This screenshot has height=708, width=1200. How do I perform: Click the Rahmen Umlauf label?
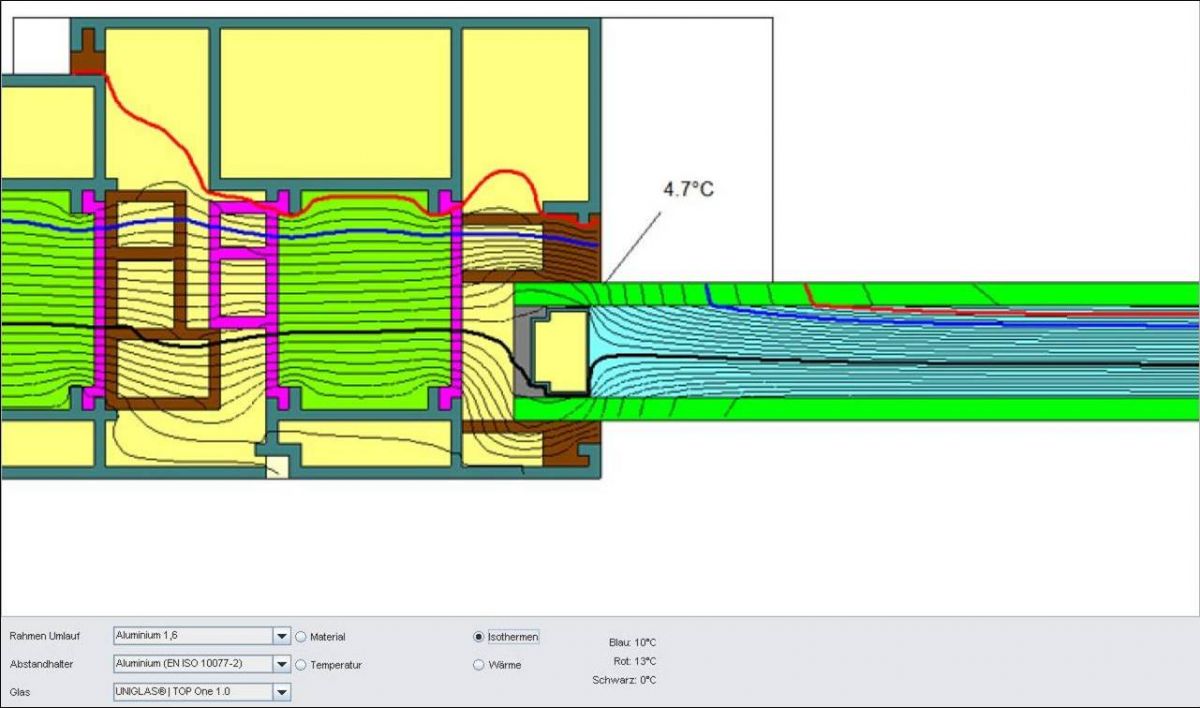45,636
